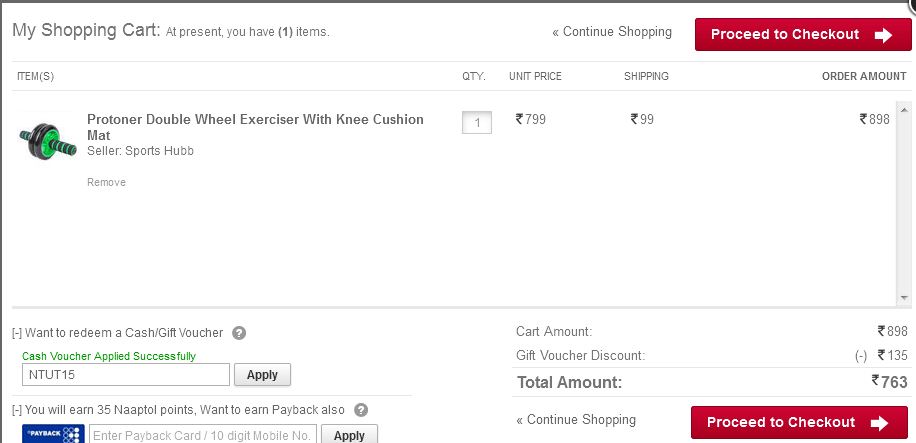Click the top Continue Shopping link

612,32
